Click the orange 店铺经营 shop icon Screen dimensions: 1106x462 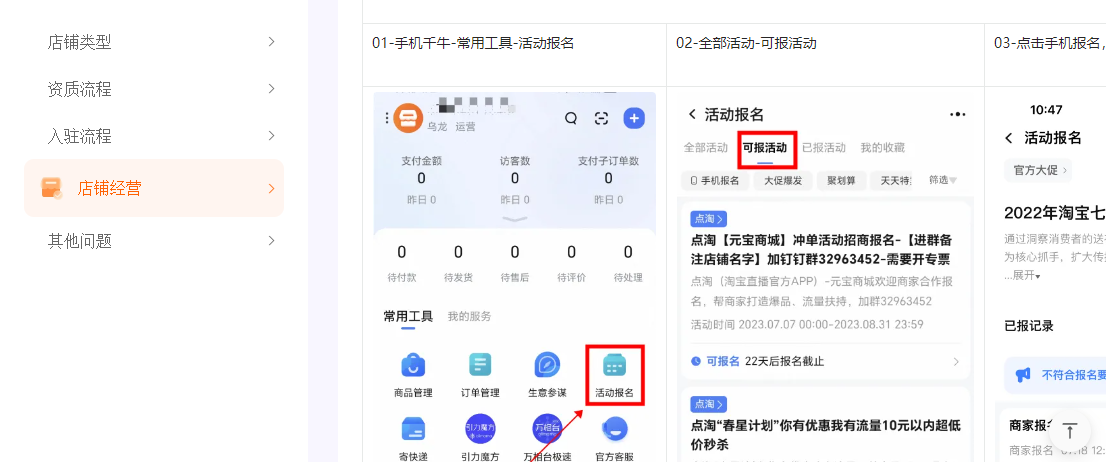[51, 188]
